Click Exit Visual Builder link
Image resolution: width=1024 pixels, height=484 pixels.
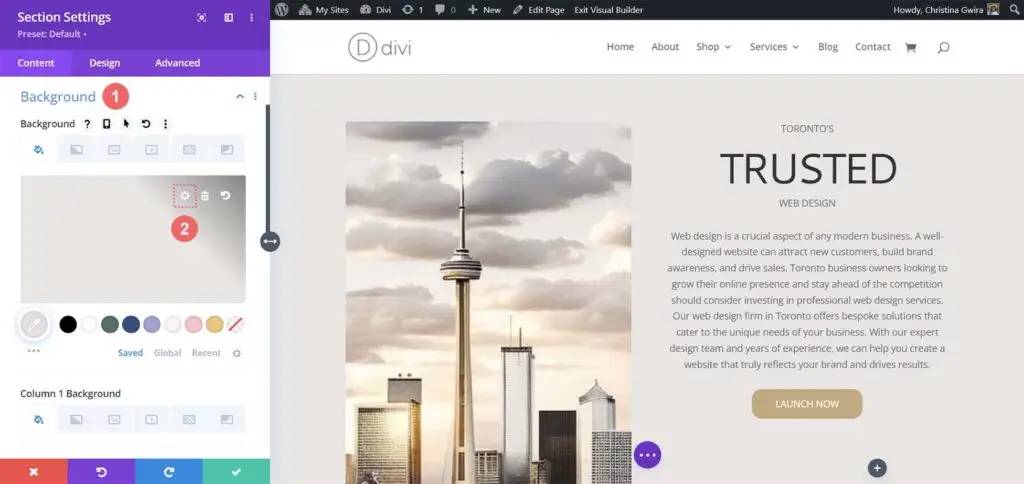[x=609, y=10]
